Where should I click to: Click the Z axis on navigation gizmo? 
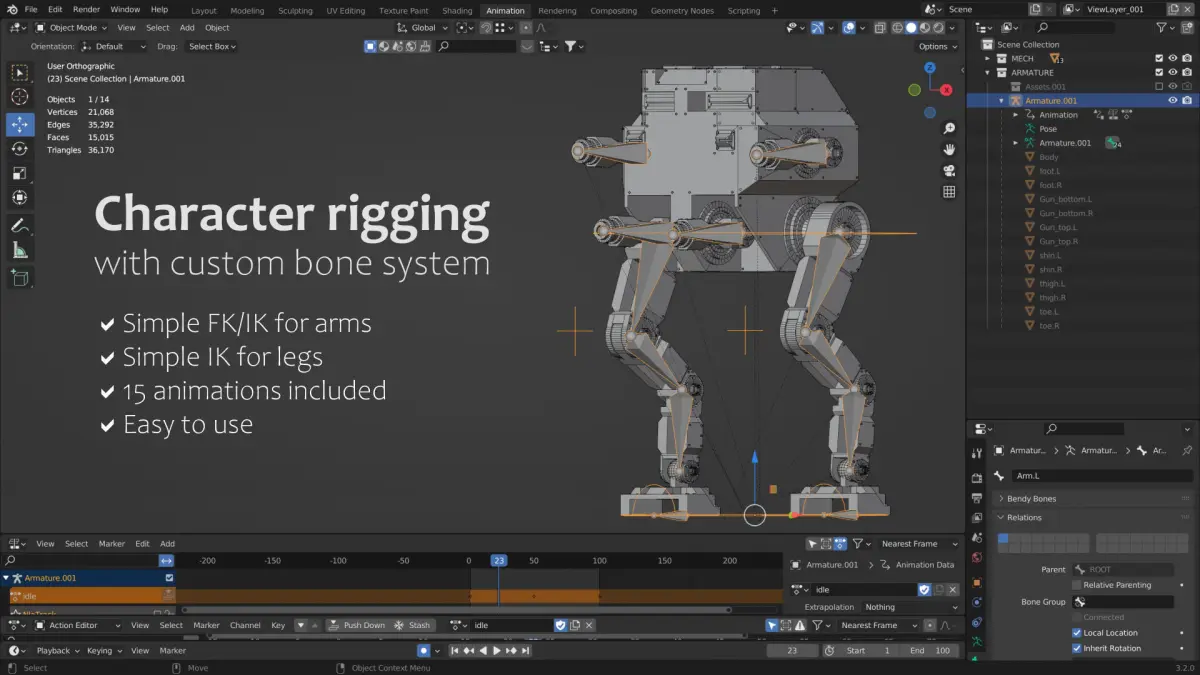[930, 68]
